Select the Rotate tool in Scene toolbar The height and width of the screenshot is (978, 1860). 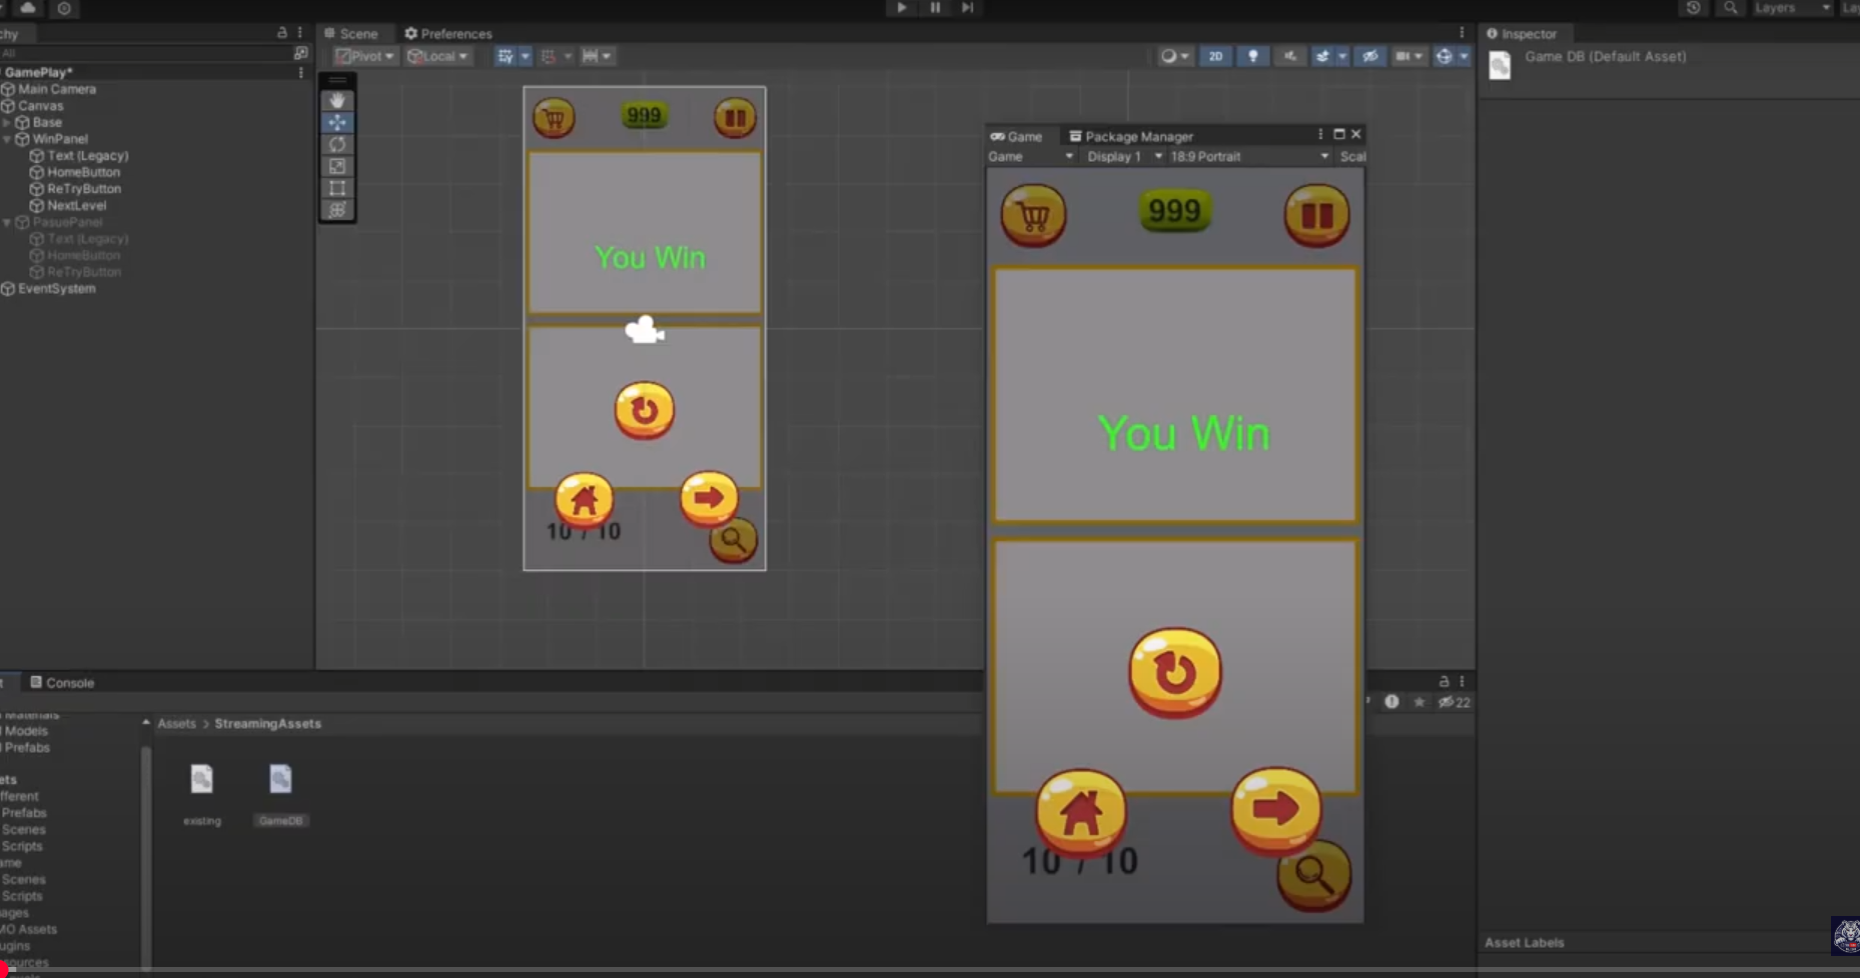click(337, 144)
